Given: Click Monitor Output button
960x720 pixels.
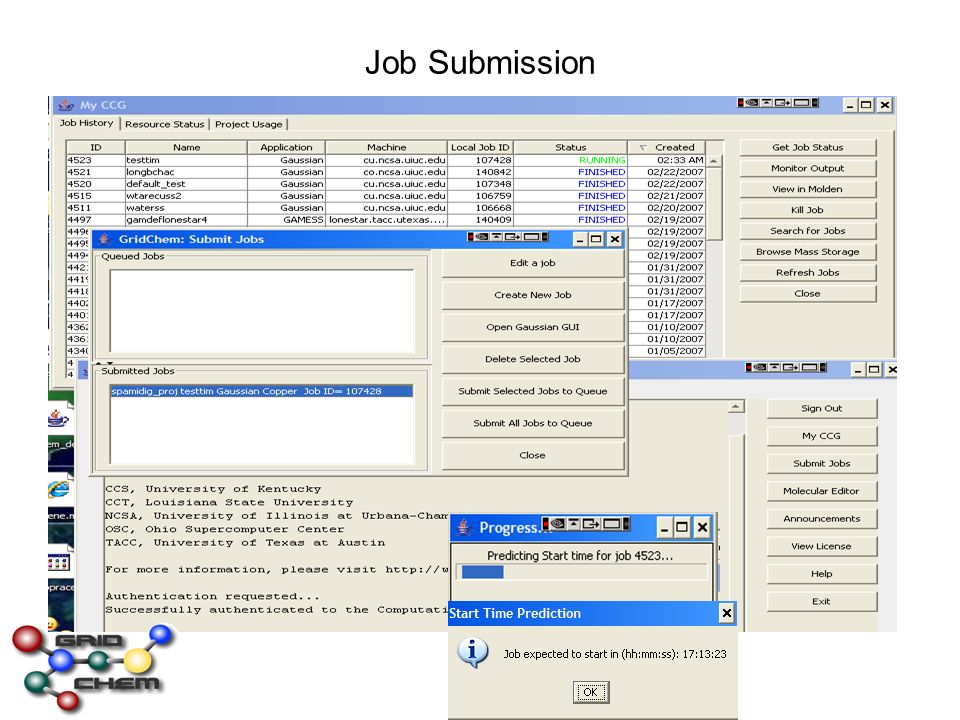Looking at the screenshot, I should click(808, 168).
